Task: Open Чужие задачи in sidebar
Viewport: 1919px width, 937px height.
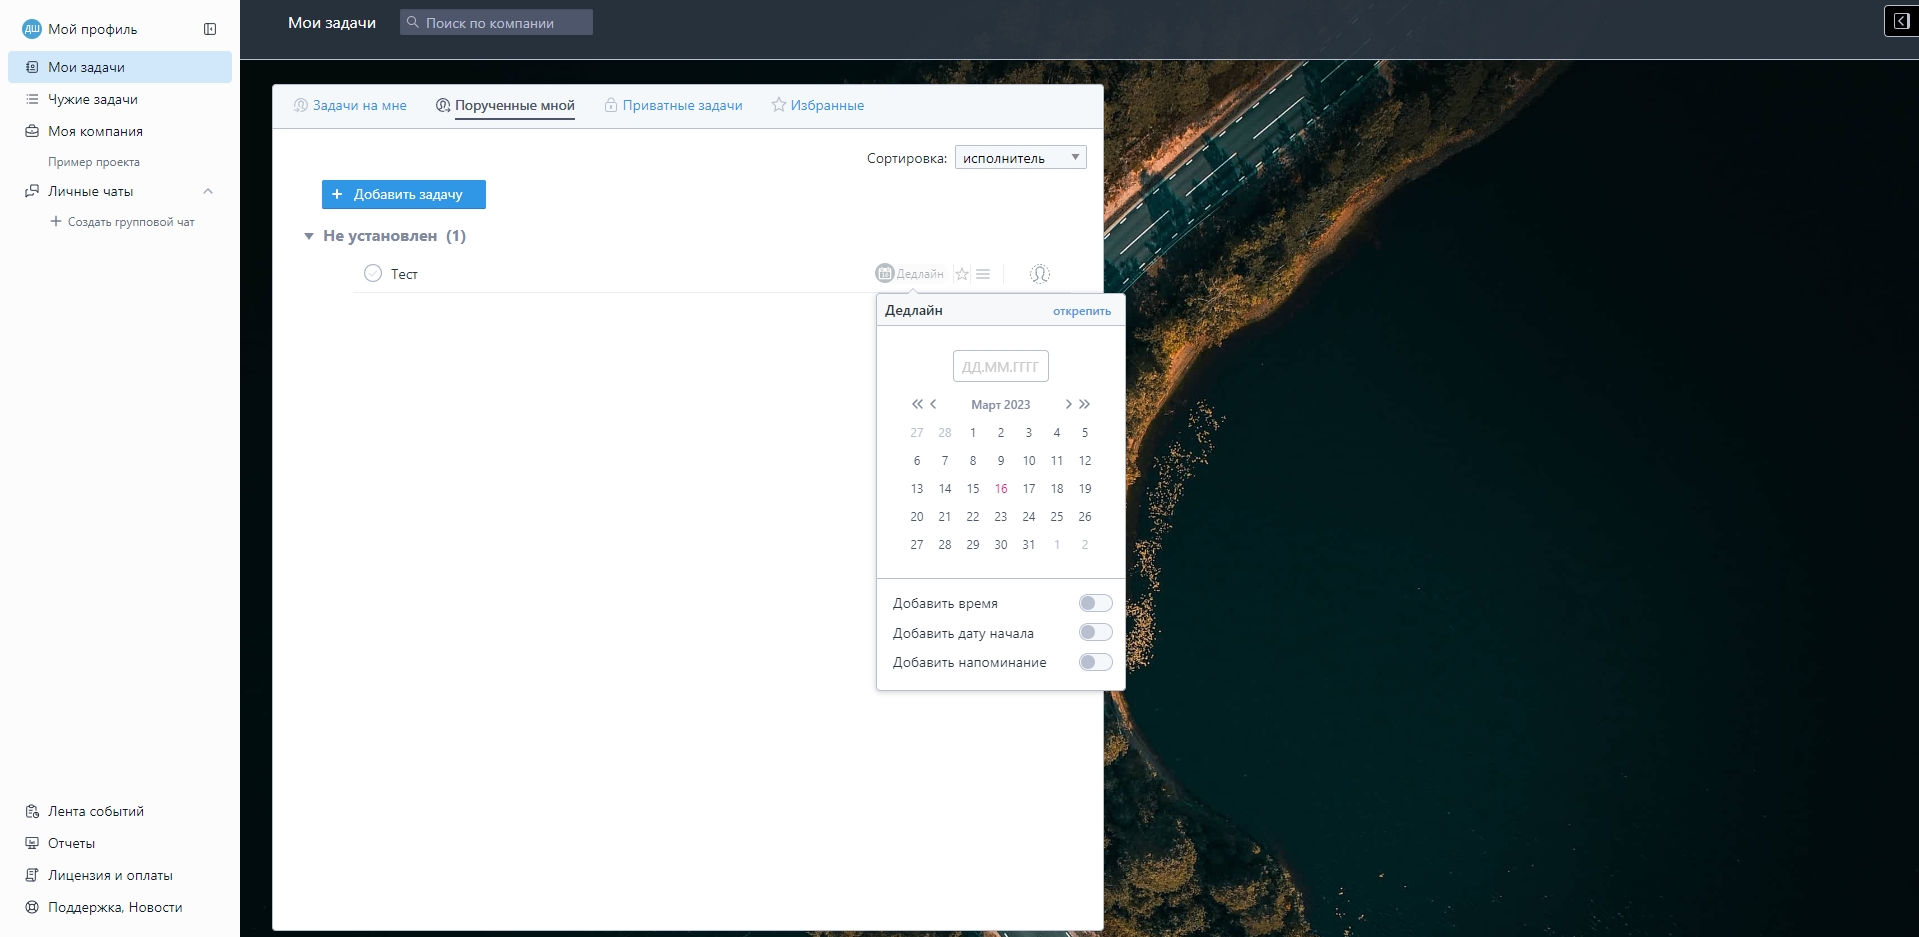Action: point(93,99)
